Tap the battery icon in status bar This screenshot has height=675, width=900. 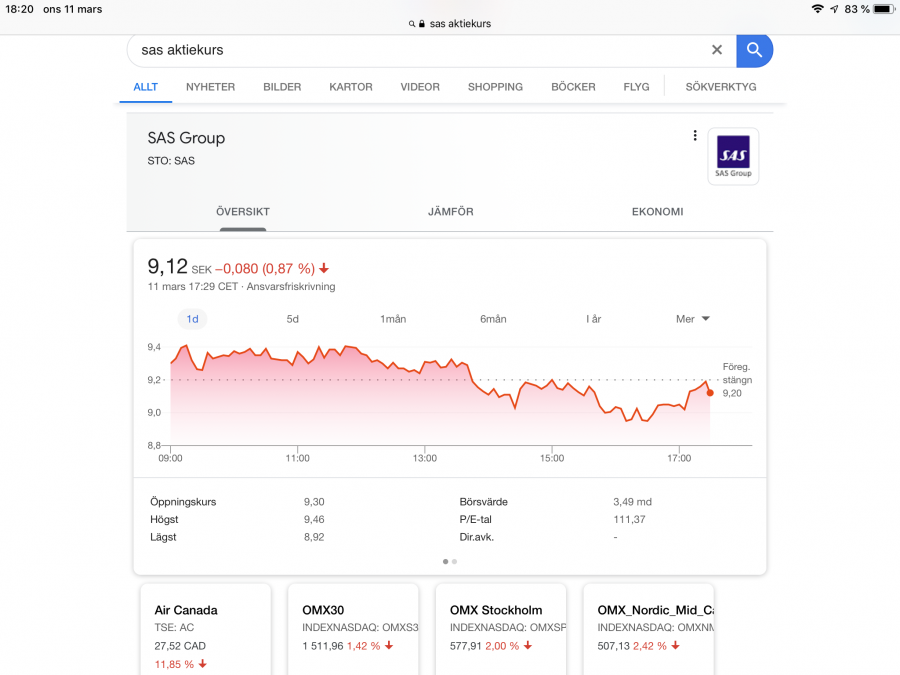[x=883, y=9]
